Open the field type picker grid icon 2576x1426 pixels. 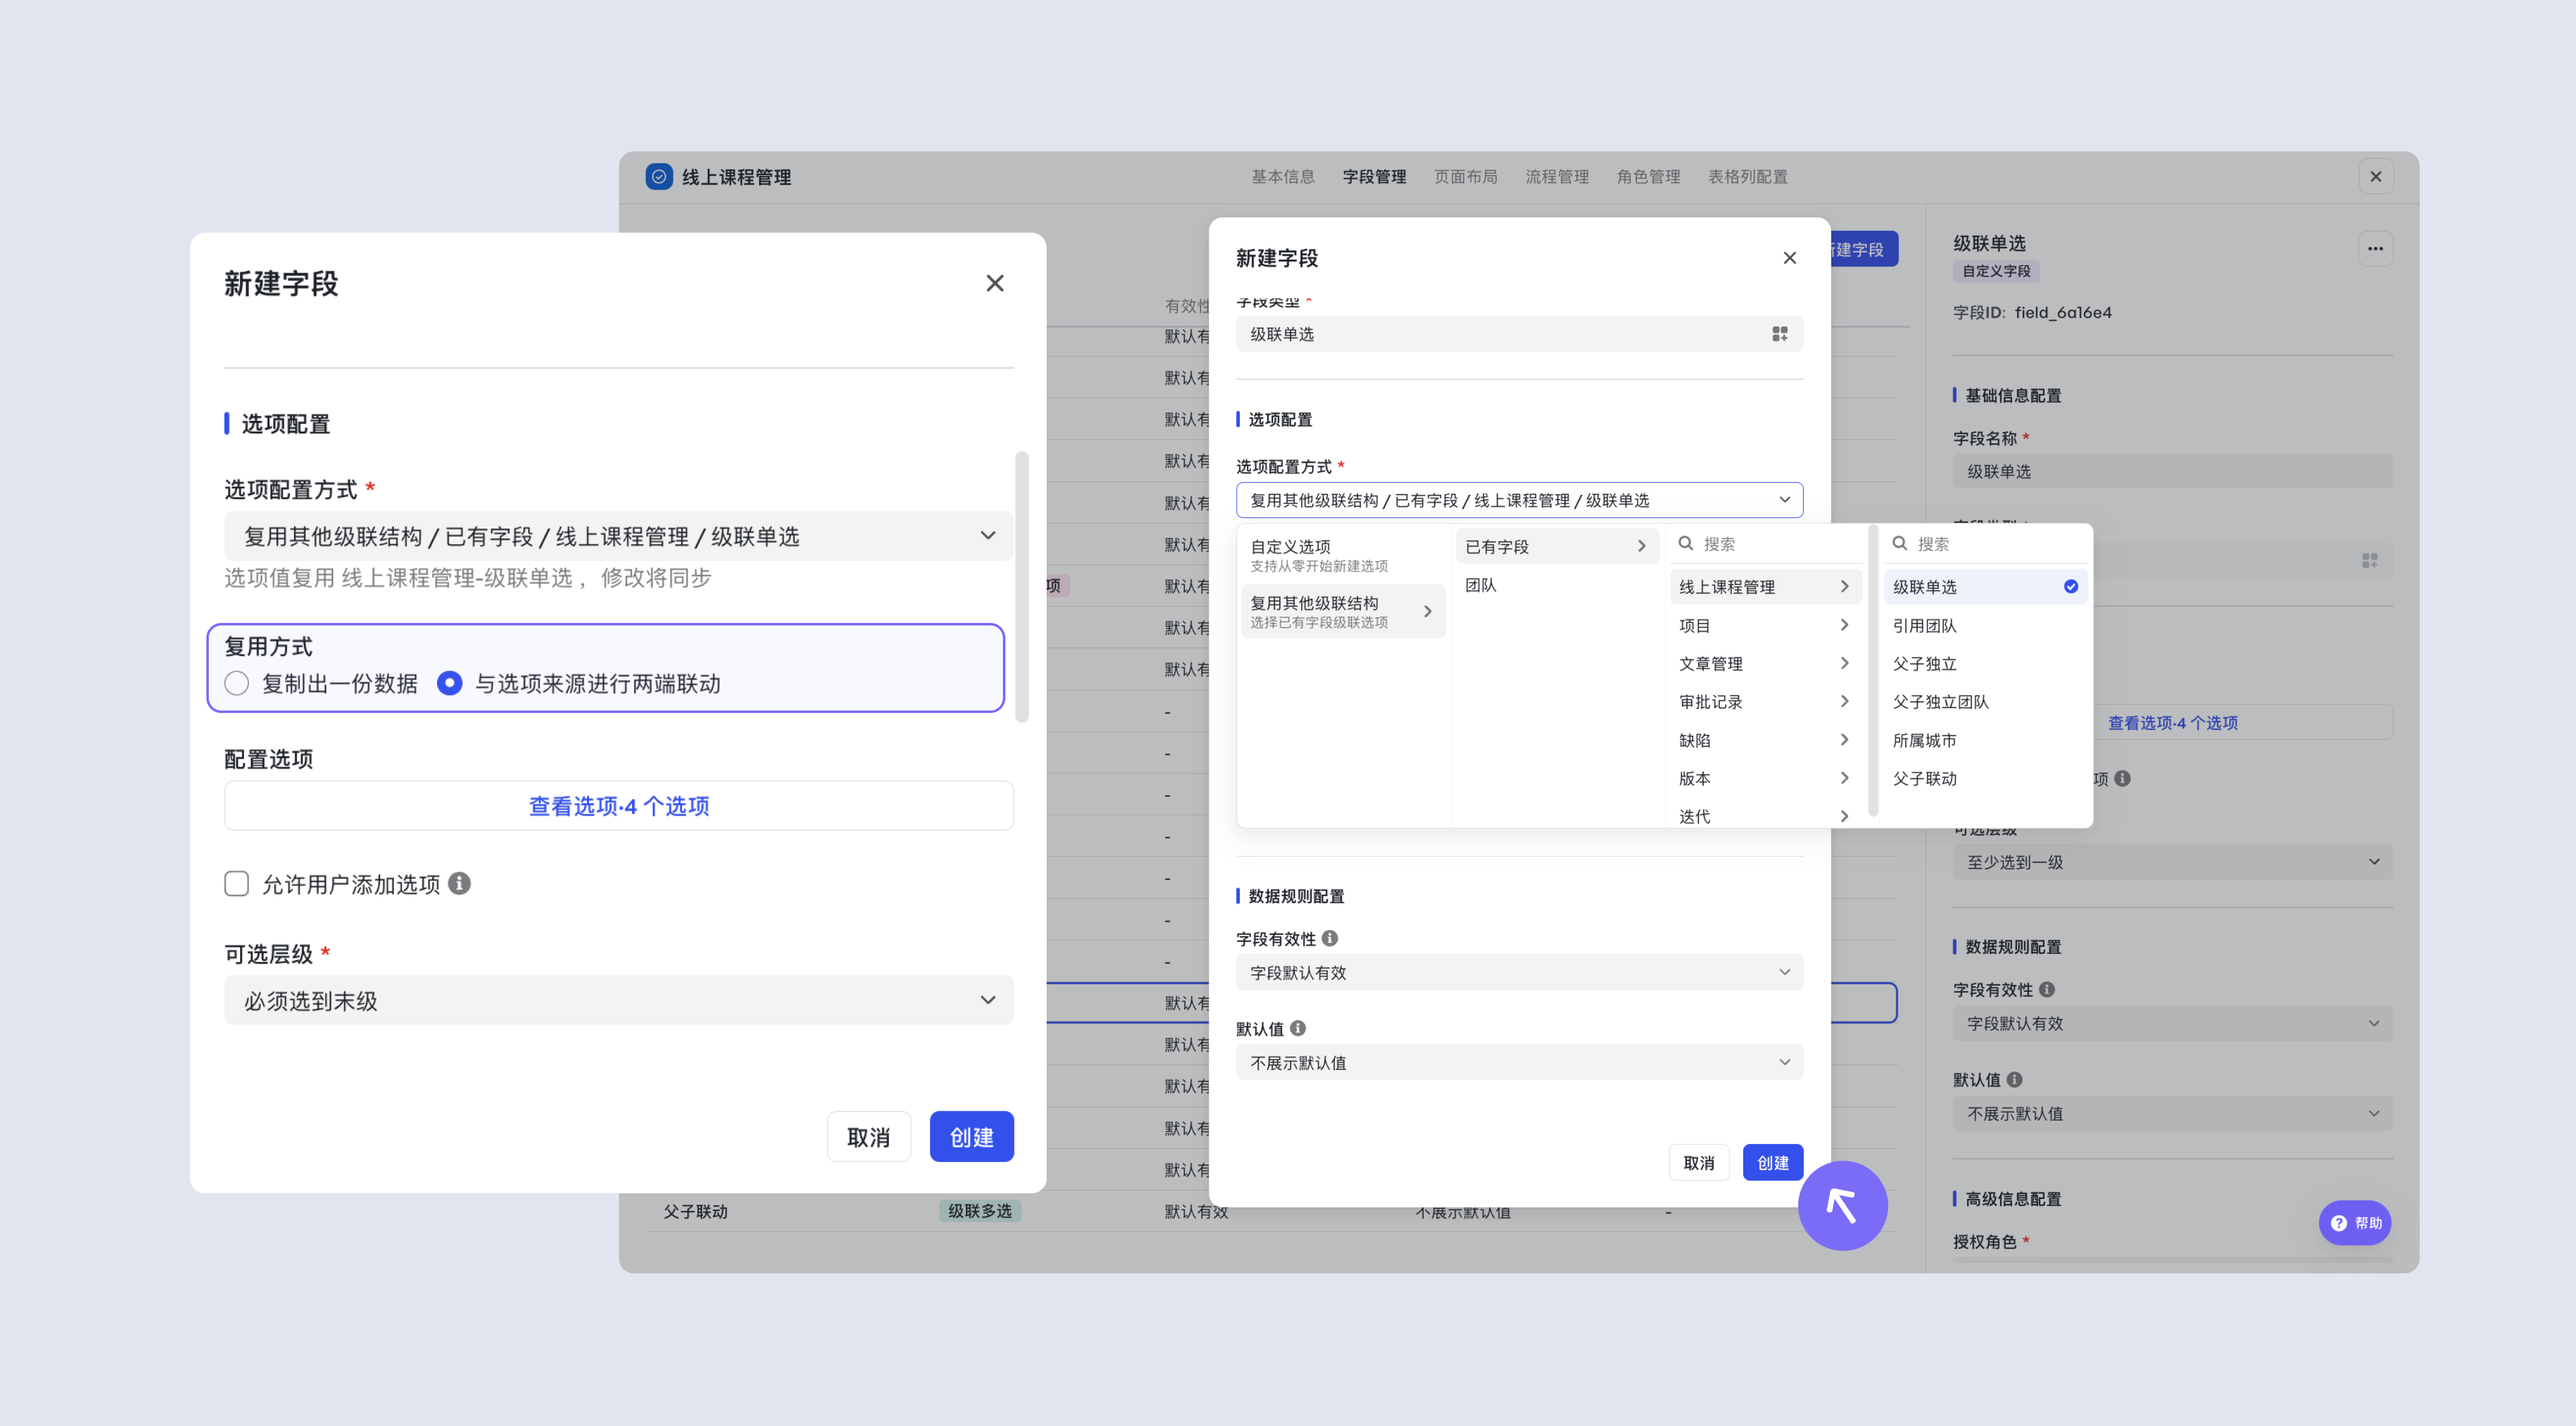click(1780, 334)
